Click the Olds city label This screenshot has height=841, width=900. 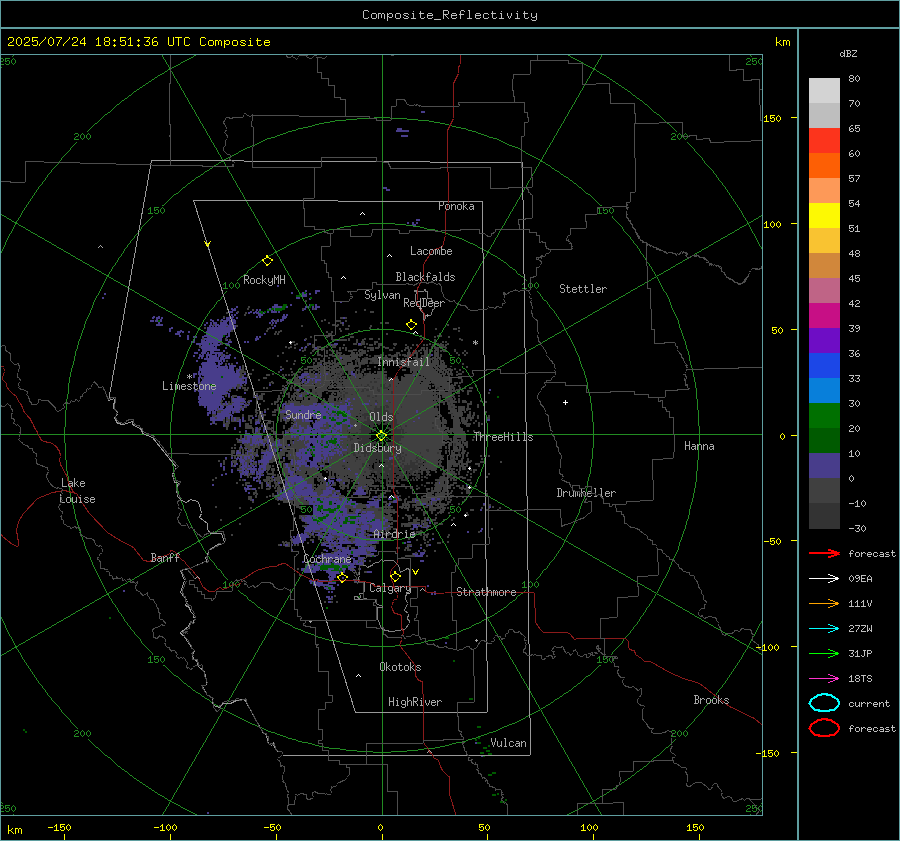tap(381, 417)
